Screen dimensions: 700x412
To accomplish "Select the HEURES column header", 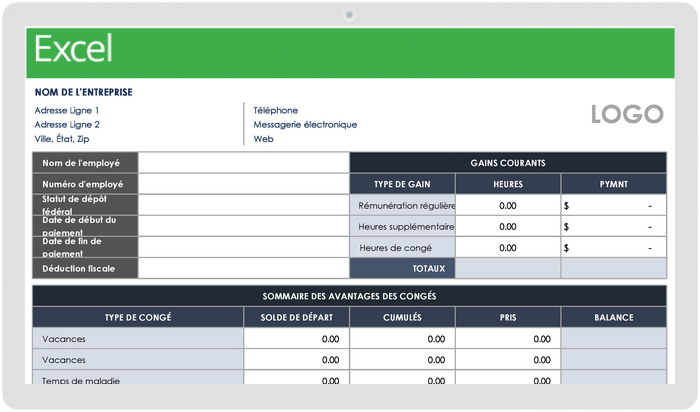I will [x=508, y=184].
